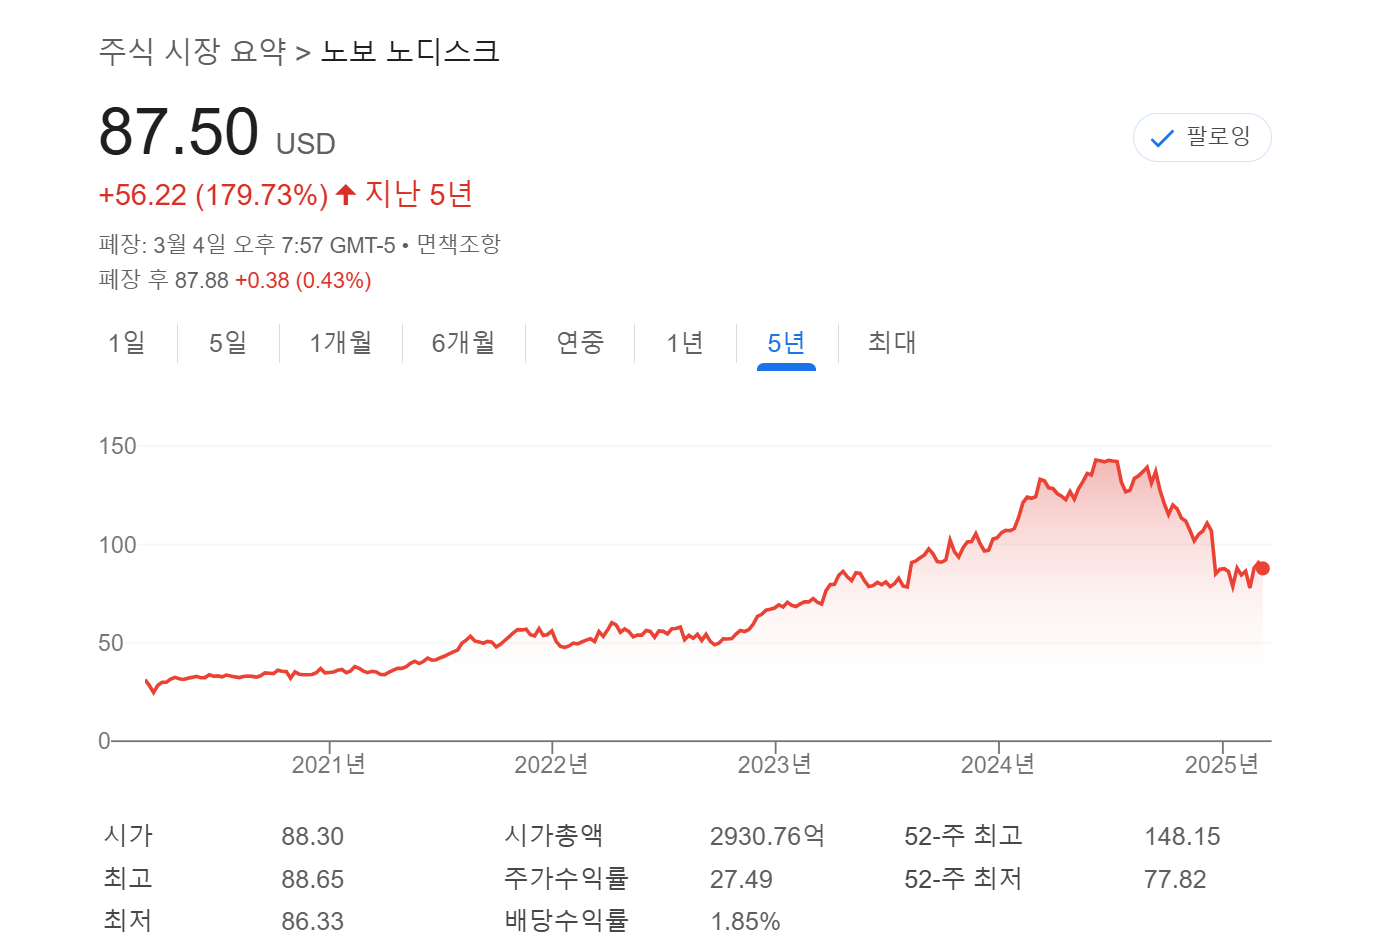The height and width of the screenshot is (943, 1396).
Task: Select the 5일 range tab
Action: 228,343
